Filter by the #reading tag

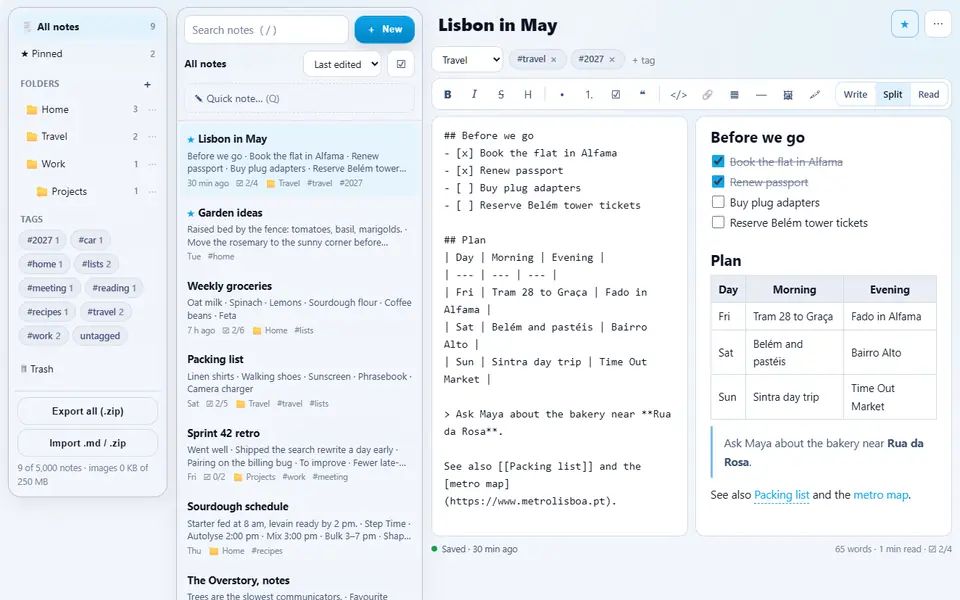pos(113,288)
